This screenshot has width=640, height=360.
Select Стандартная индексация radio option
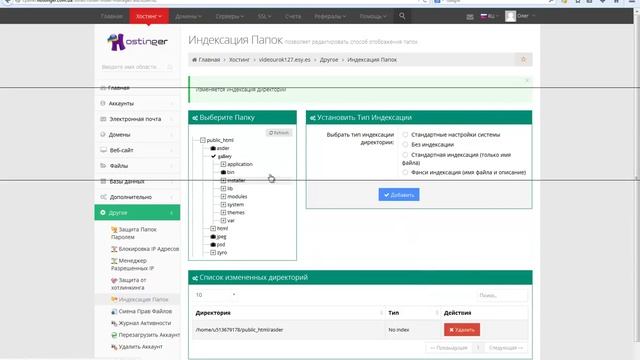point(405,155)
